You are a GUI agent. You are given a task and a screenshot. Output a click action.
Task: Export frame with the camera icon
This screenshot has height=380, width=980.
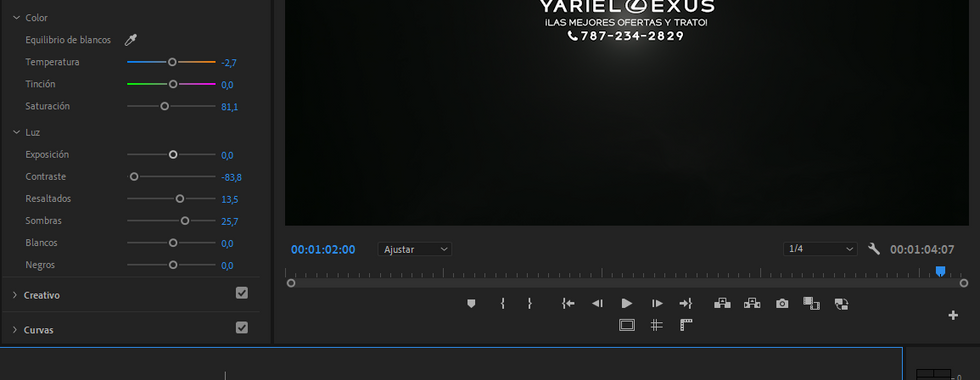tap(782, 304)
